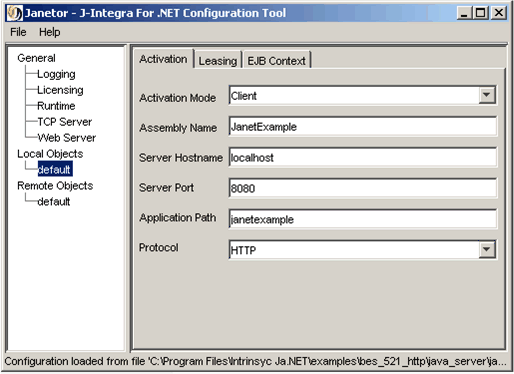The width and height of the screenshot is (514, 374).
Task: Click the Activation Mode label
Action: click(x=178, y=98)
